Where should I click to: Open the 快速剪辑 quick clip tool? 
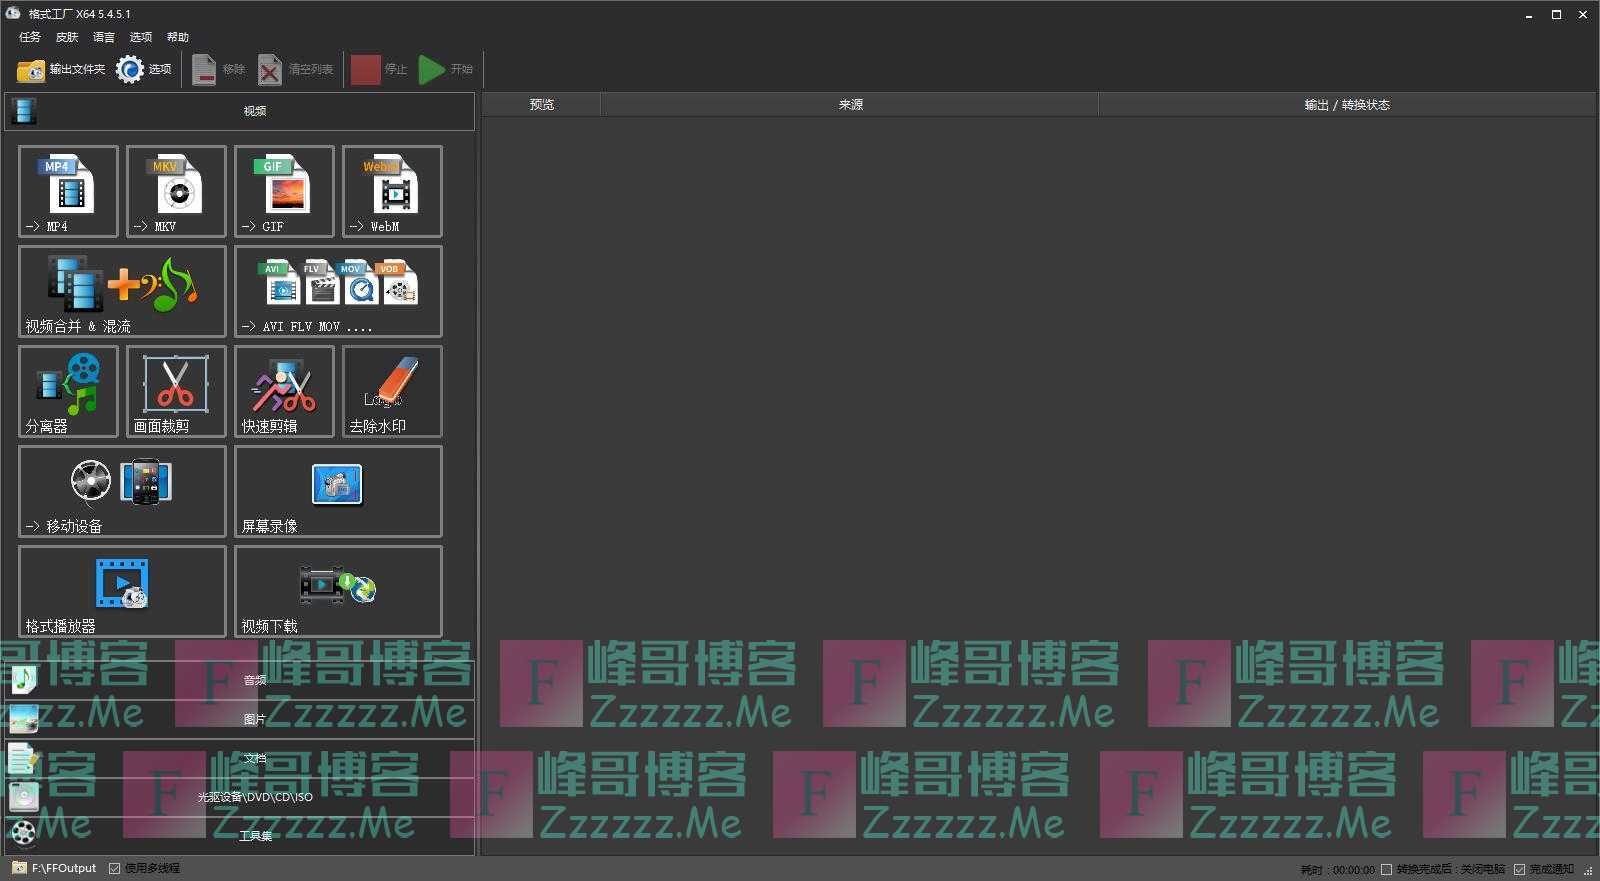[x=284, y=390]
